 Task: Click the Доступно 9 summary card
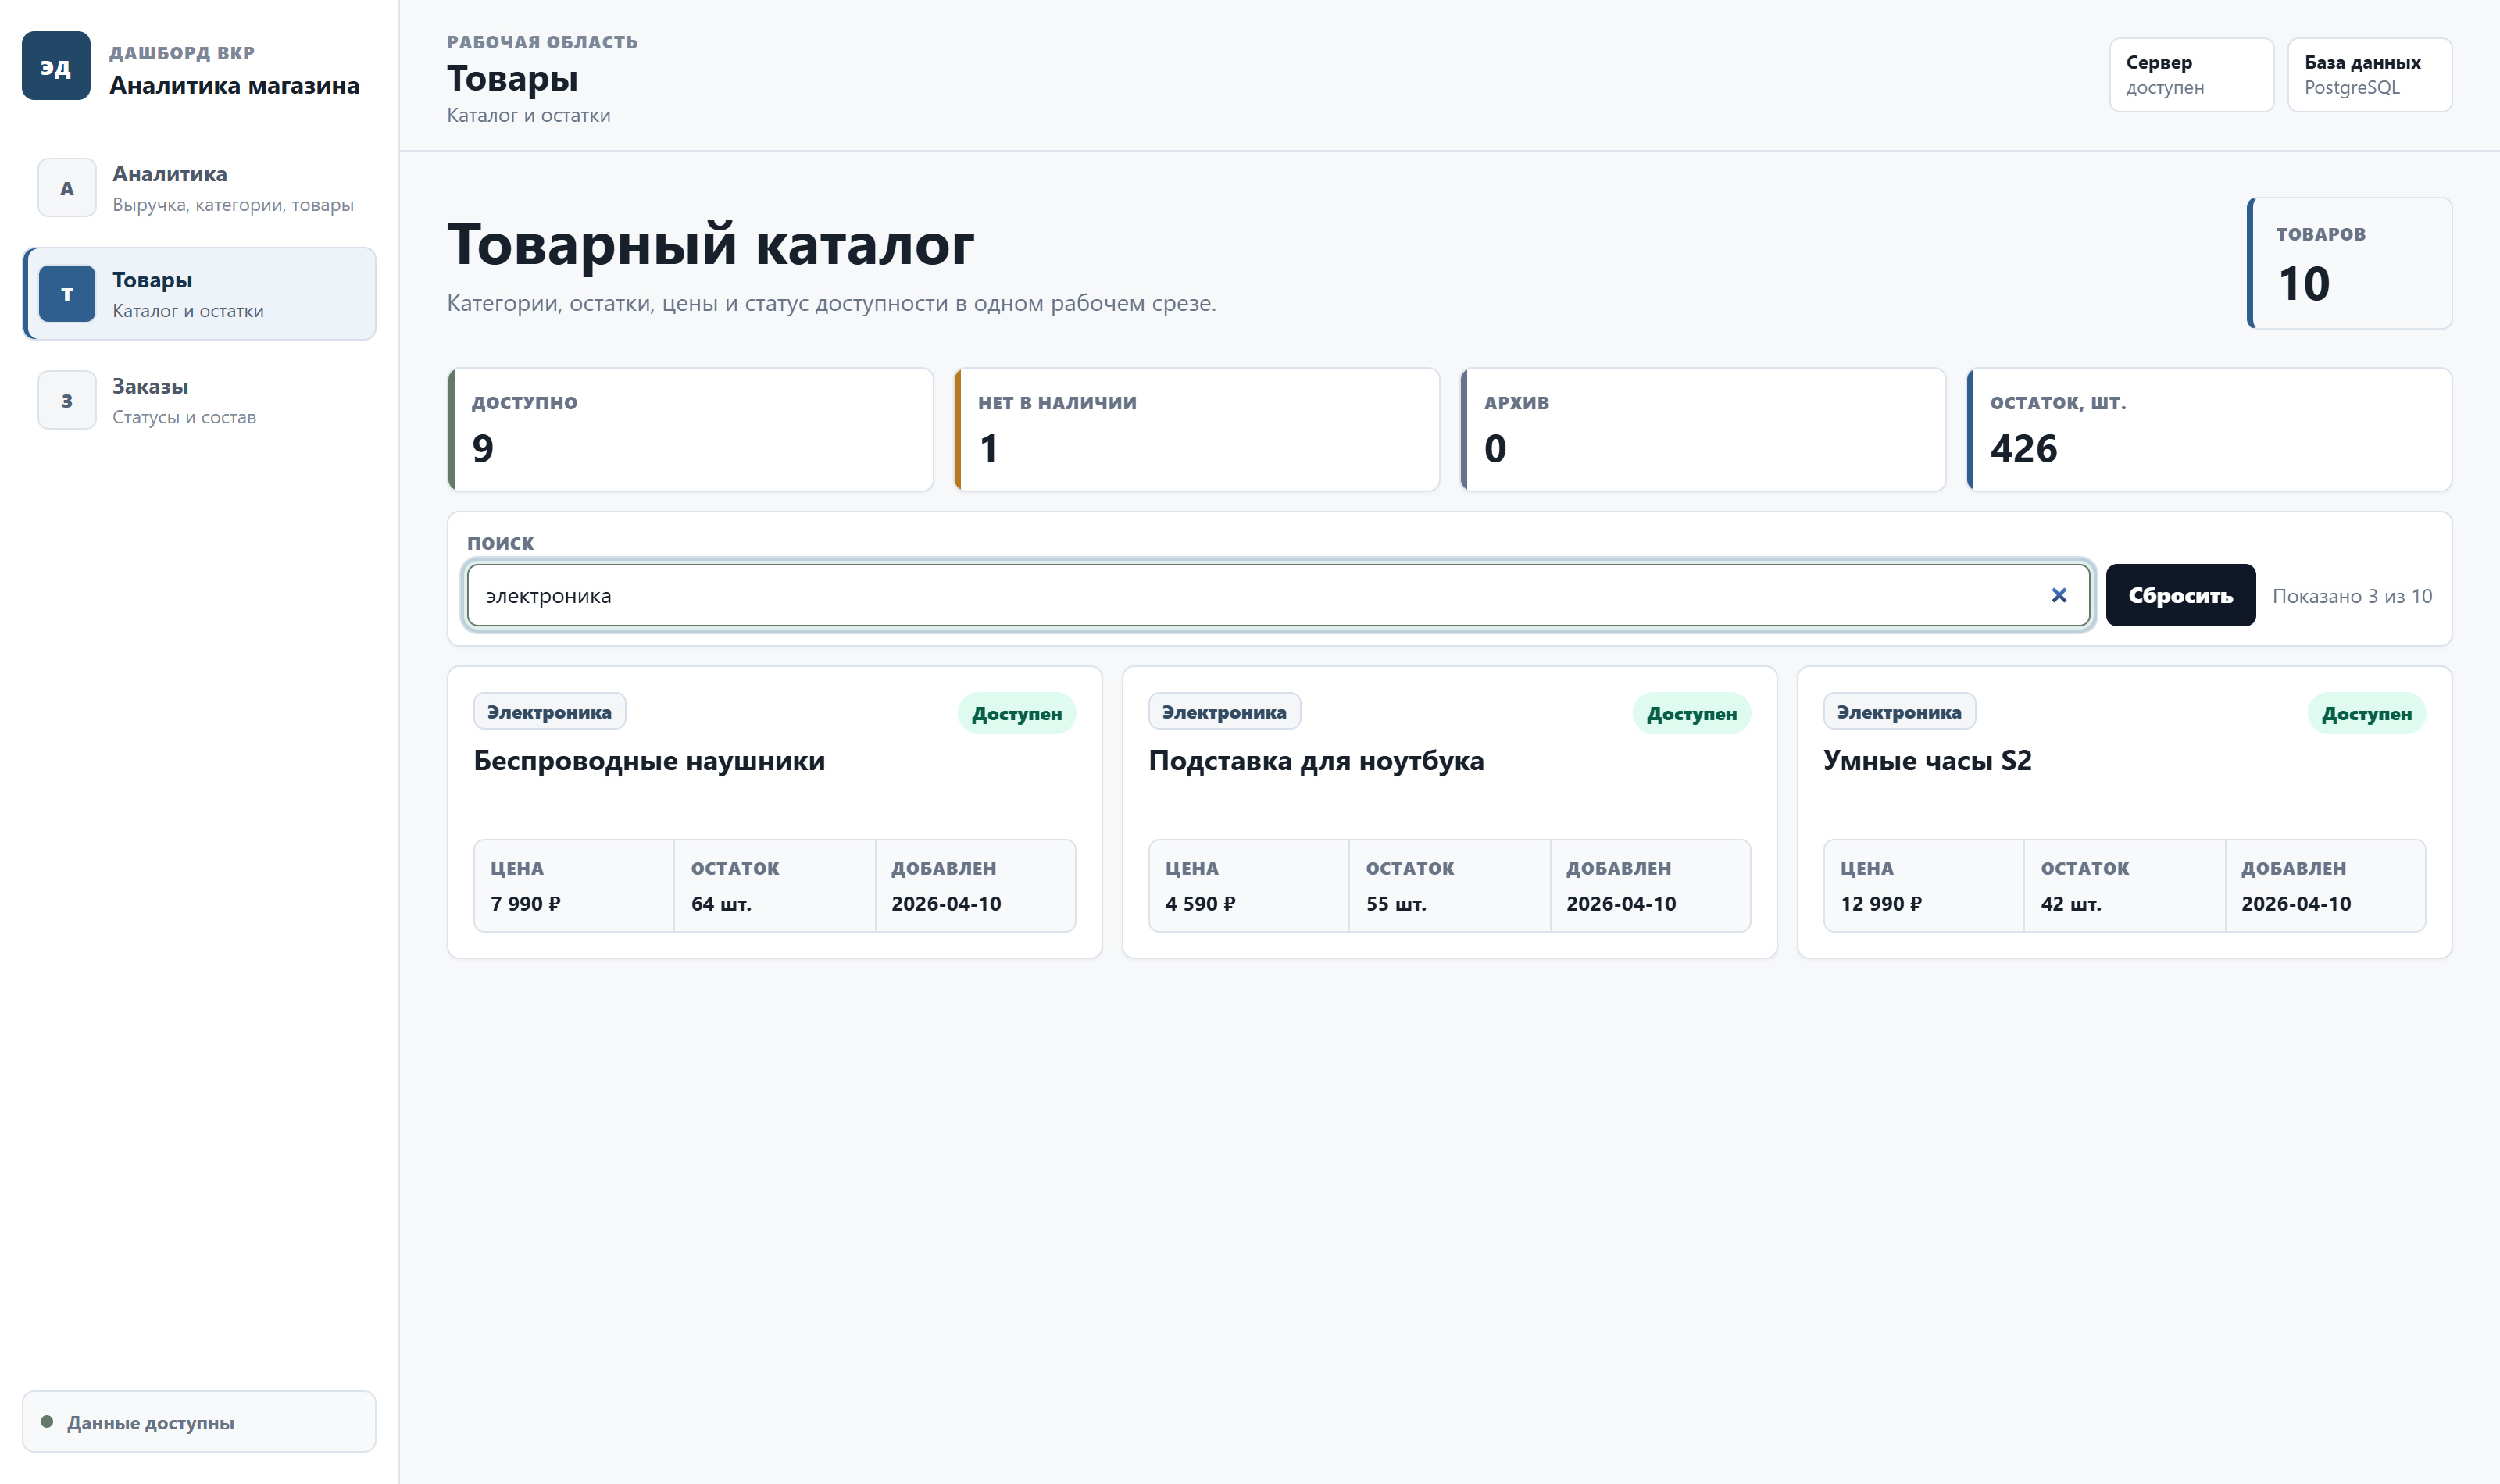pyautogui.click(x=691, y=429)
